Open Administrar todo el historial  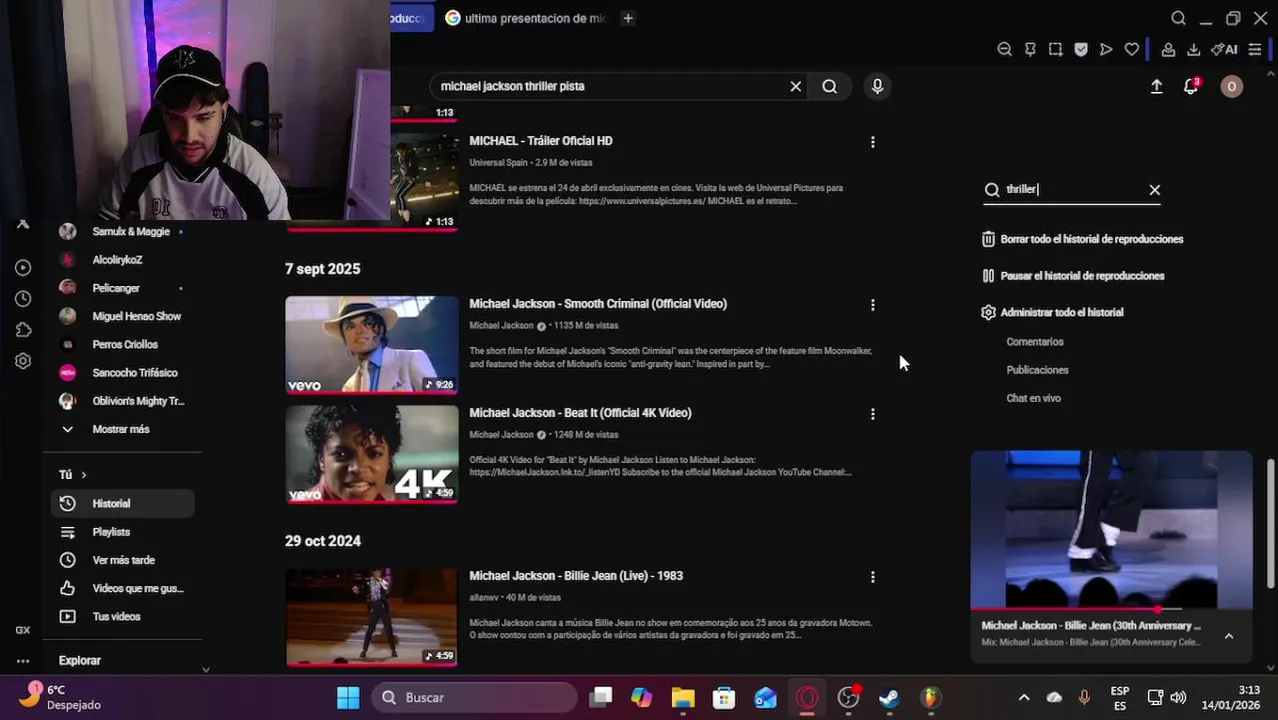(1052, 313)
